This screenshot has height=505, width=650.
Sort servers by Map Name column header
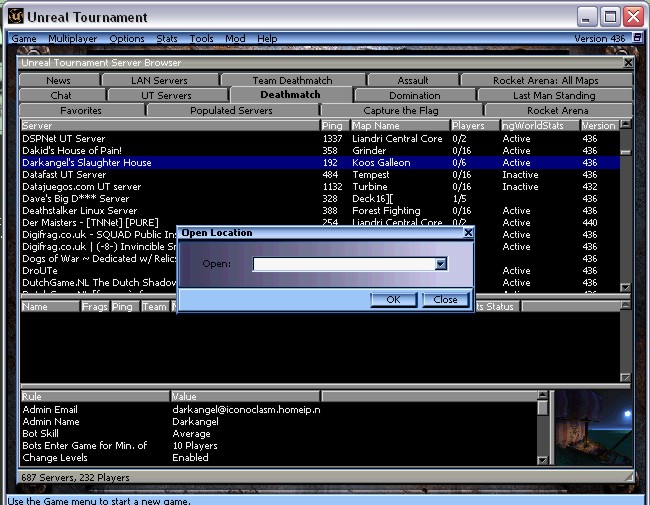pos(400,125)
